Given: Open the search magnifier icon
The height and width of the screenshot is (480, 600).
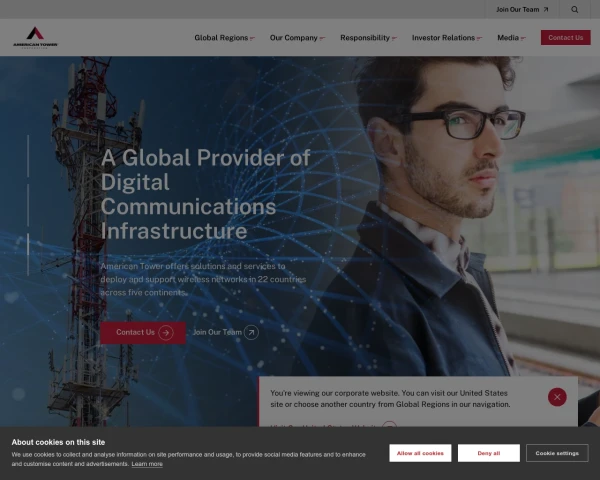Looking at the screenshot, I should pos(574,10).
